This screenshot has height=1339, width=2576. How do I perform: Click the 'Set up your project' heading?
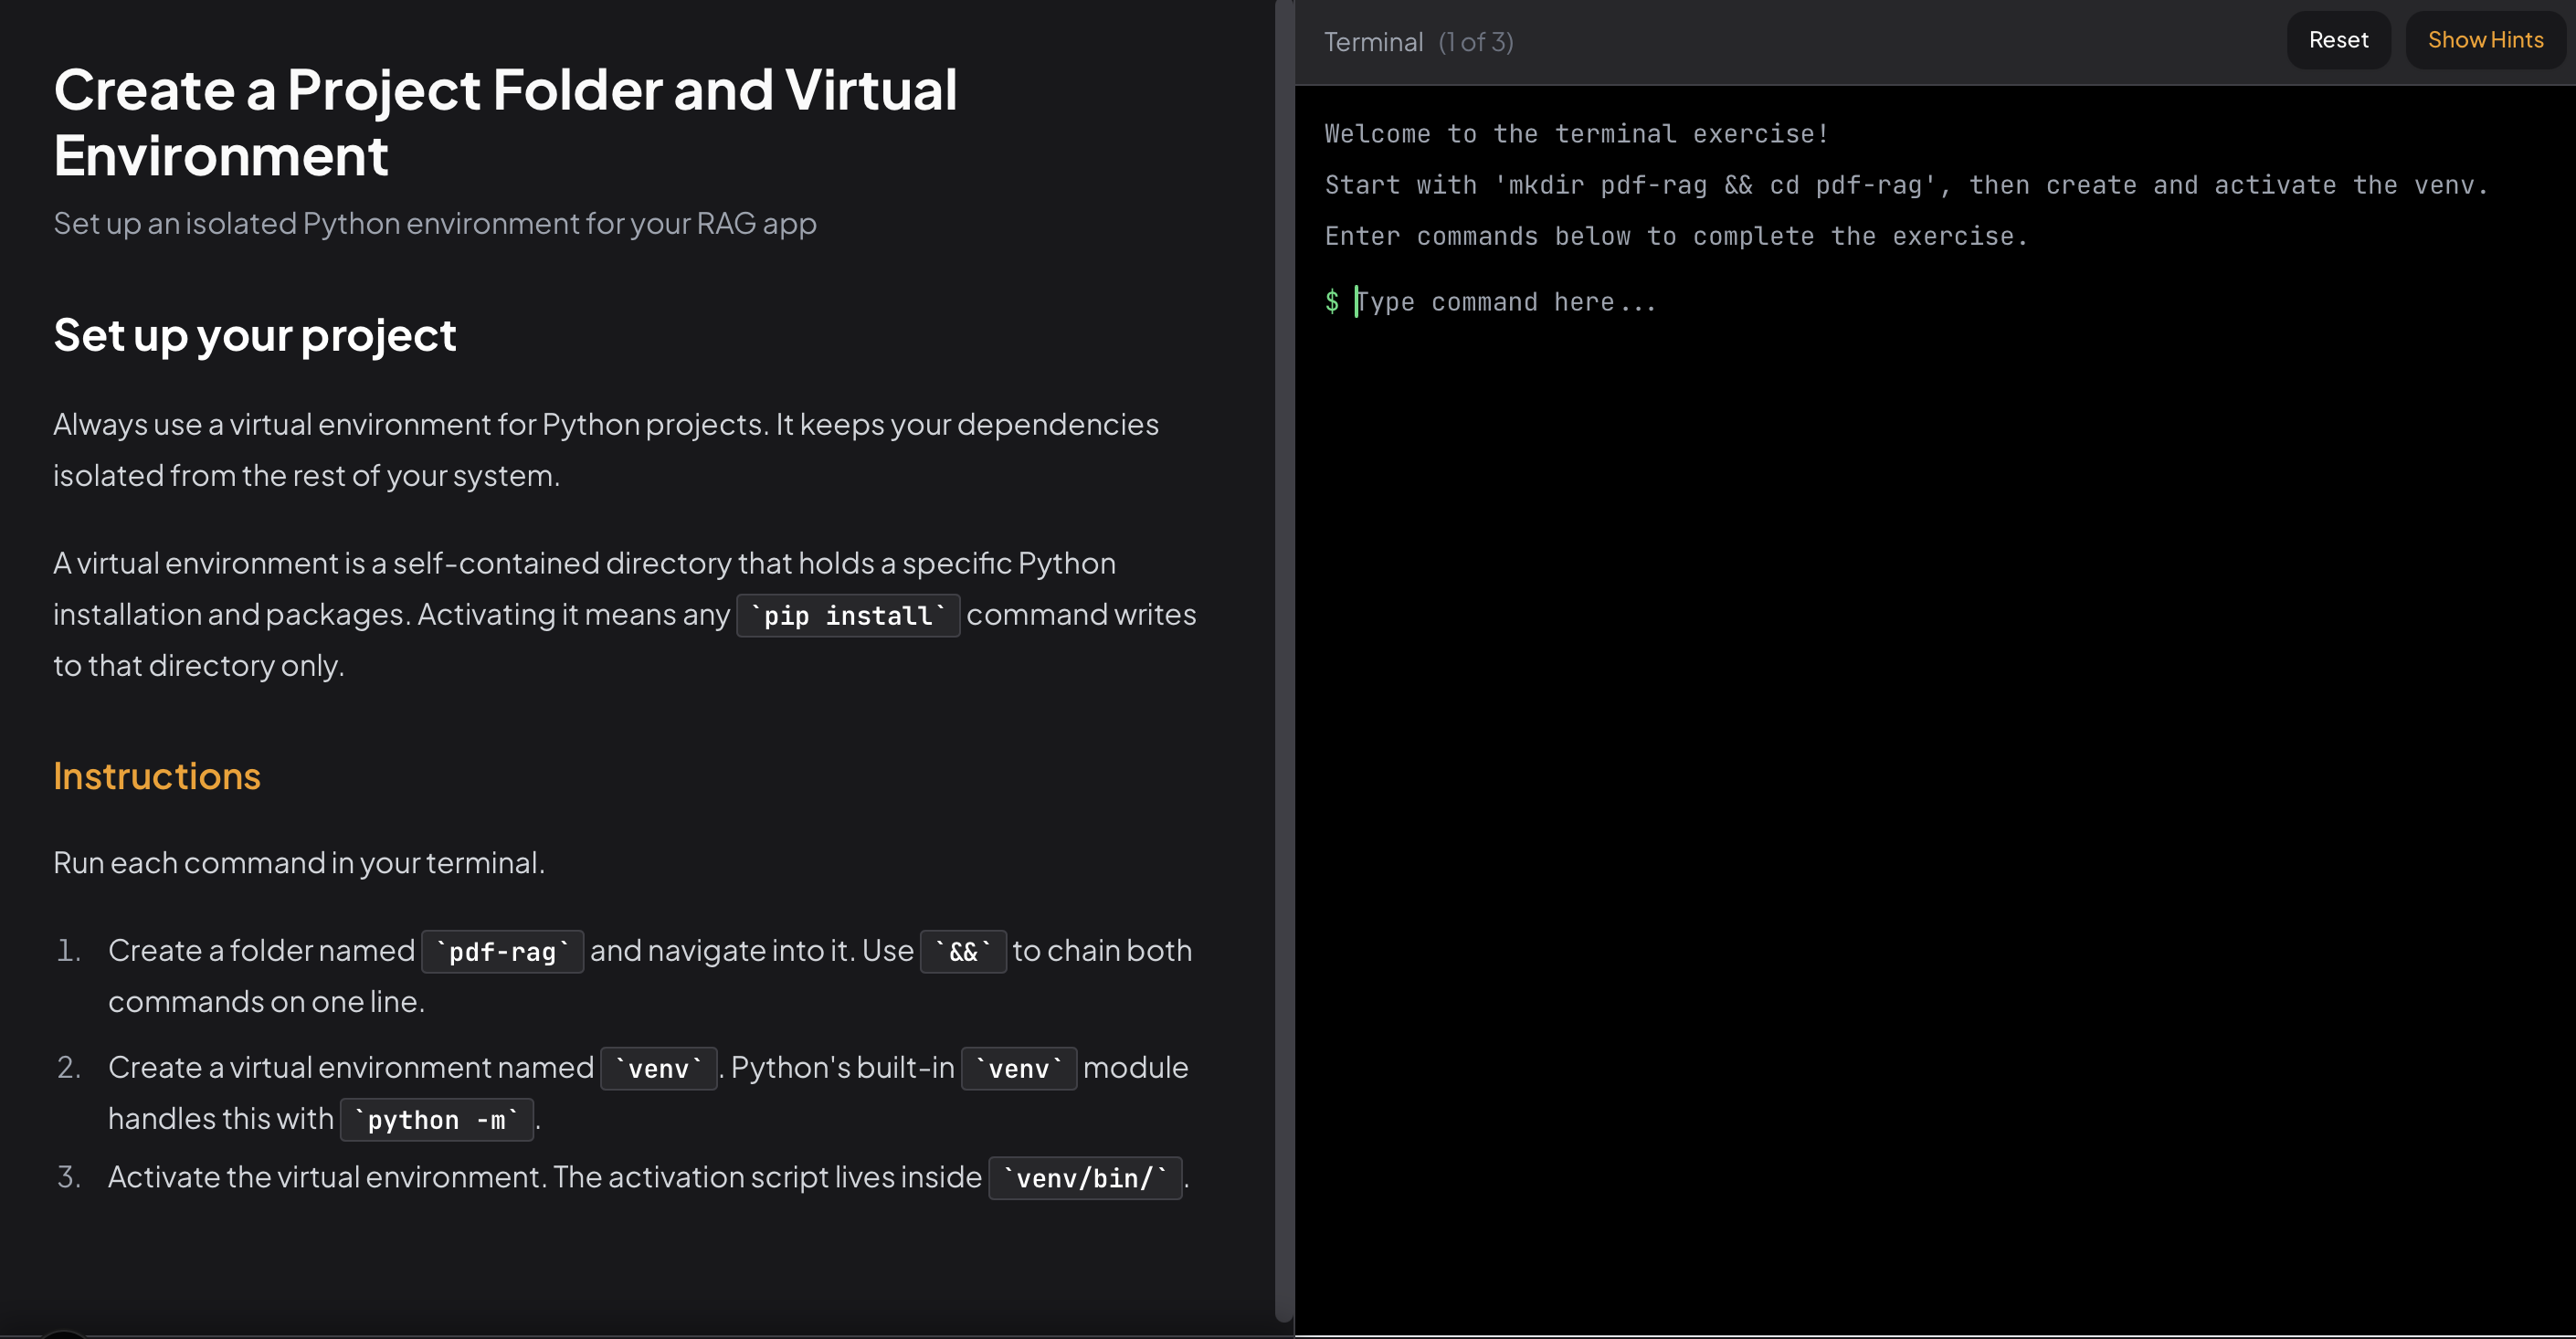pyautogui.click(x=254, y=335)
